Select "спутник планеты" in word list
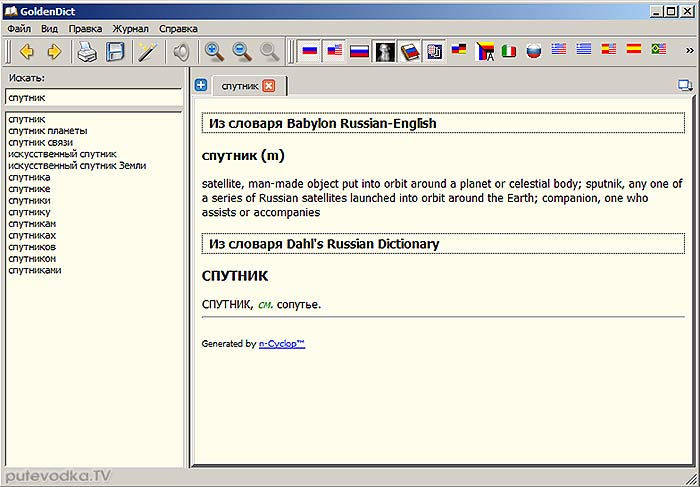This screenshot has width=700, height=487. [48, 131]
